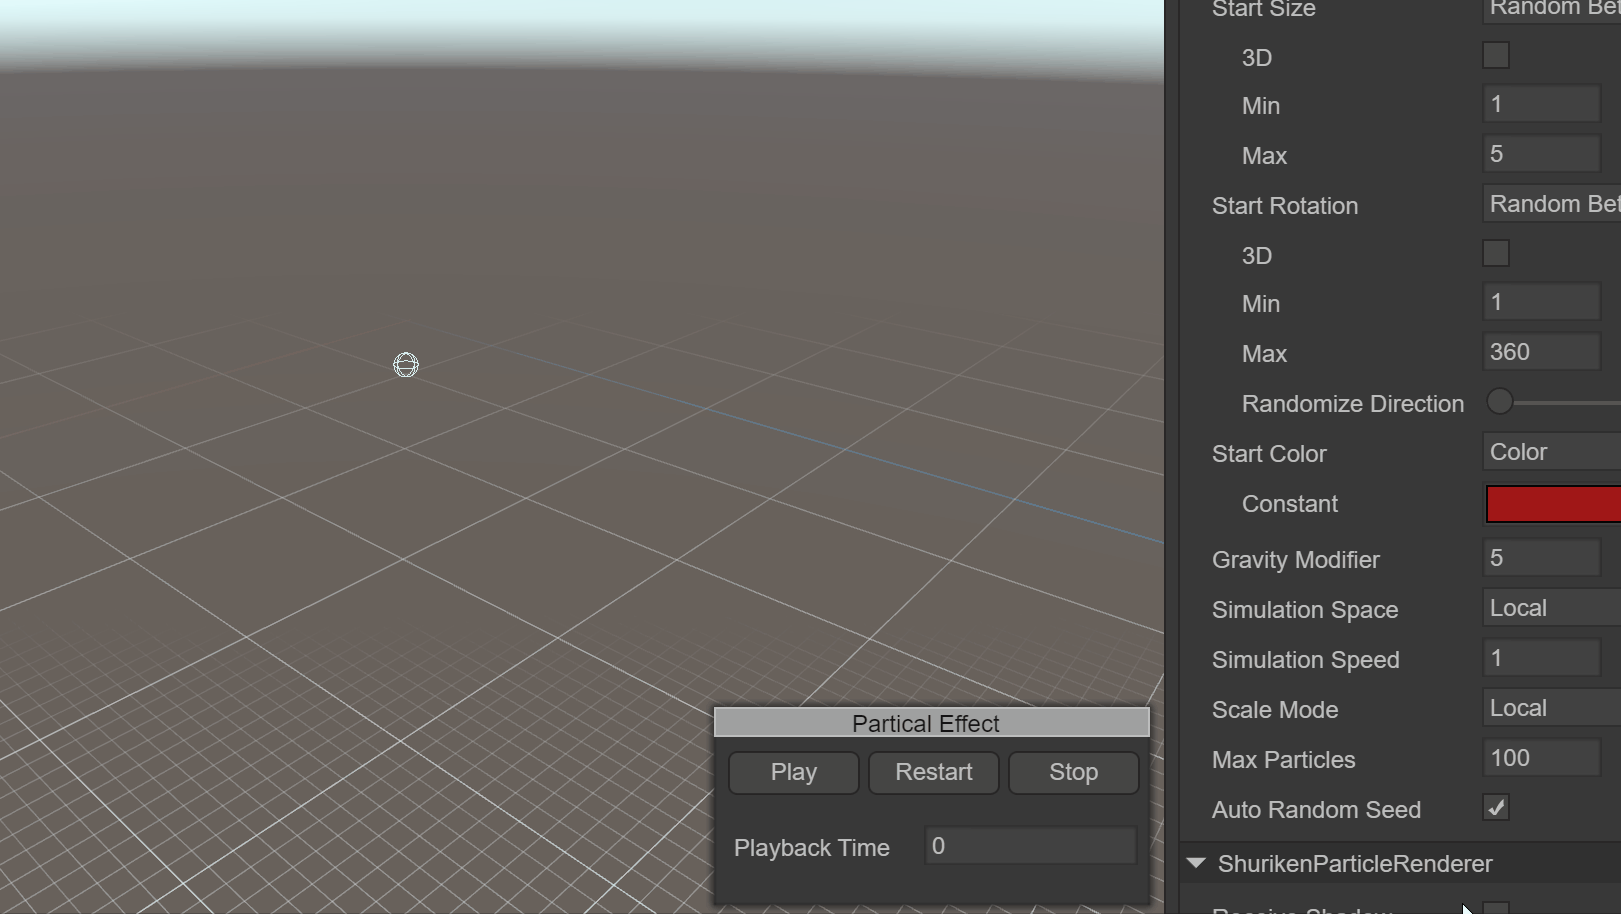Enable 3D option under Start Size
The width and height of the screenshot is (1621, 914).
[1495, 56]
